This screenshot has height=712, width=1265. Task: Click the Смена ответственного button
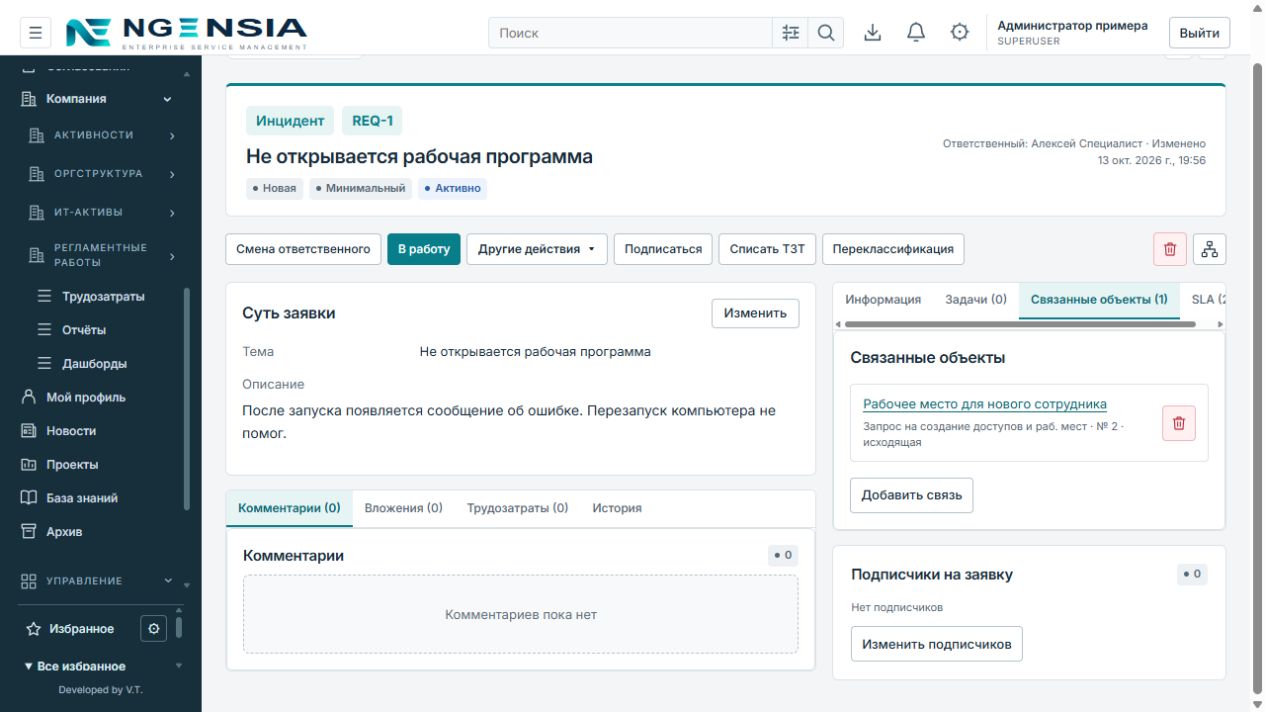[x=303, y=249]
